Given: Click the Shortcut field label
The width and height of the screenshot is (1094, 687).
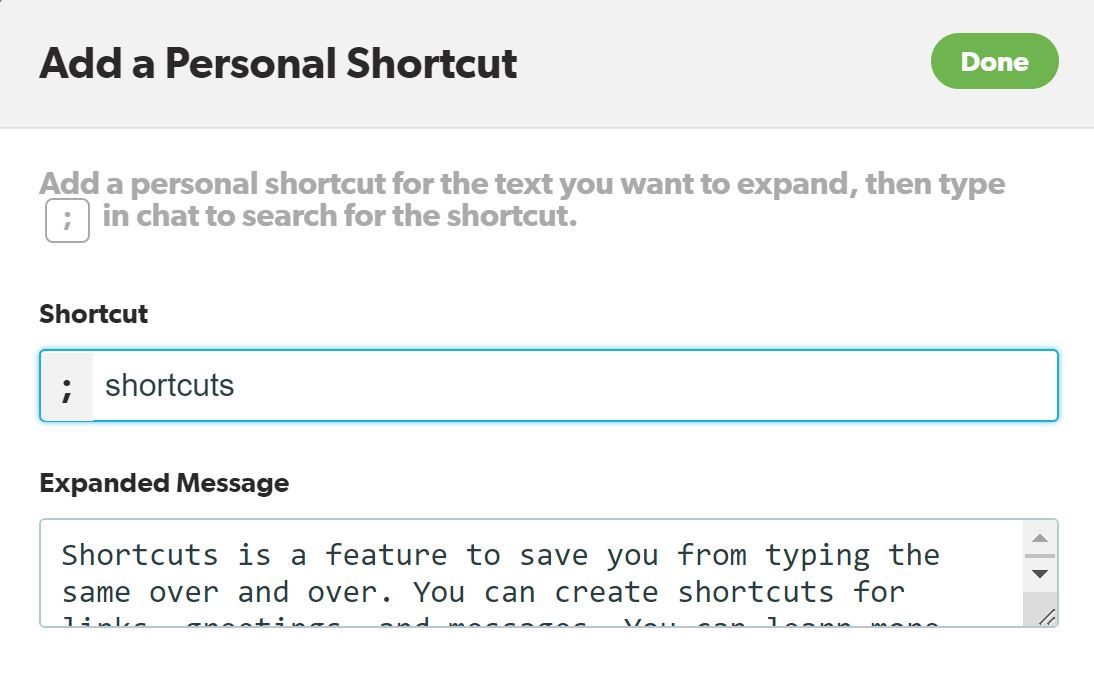Looking at the screenshot, I should pyautogui.click(x=93, y=314).
